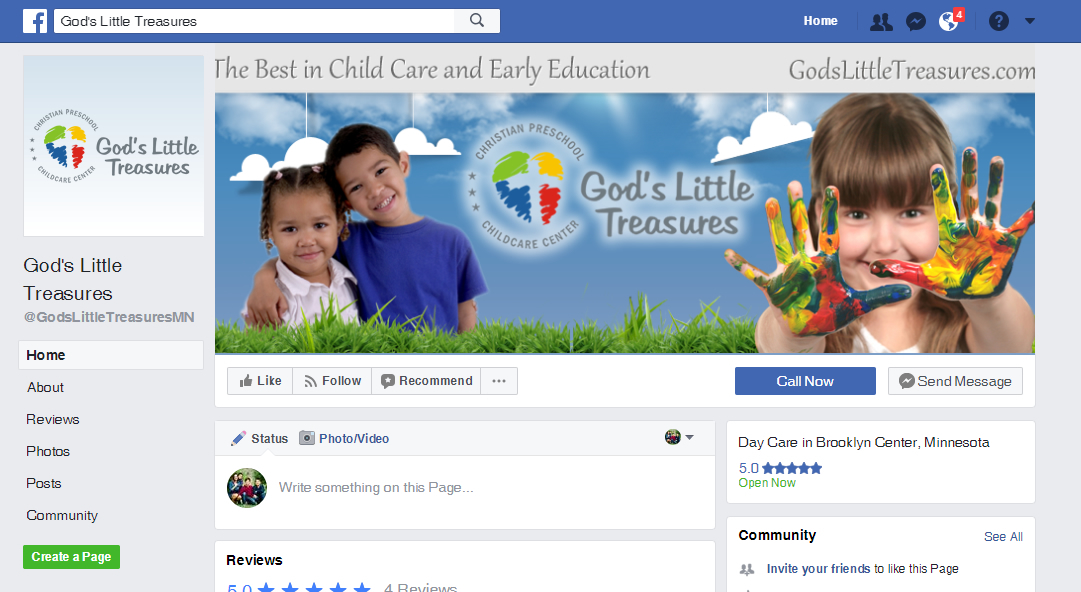Open the Messenger icon in top bar
The image size is (1081, 592).
[x=916, y=21]
